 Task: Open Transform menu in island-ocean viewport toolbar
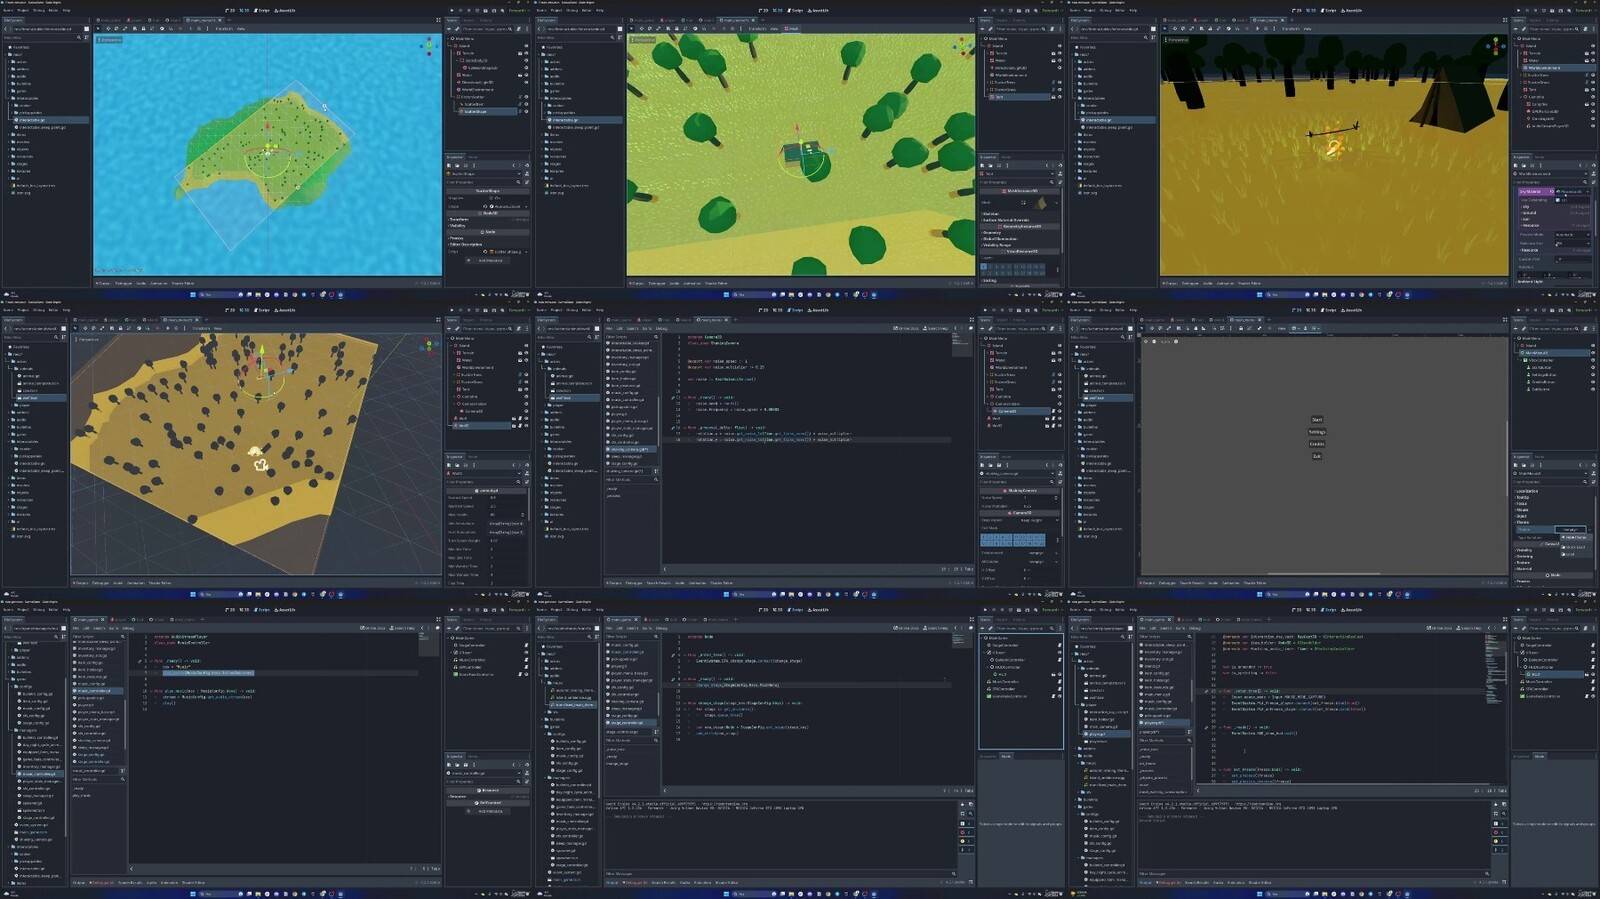[x=224, y=29]
